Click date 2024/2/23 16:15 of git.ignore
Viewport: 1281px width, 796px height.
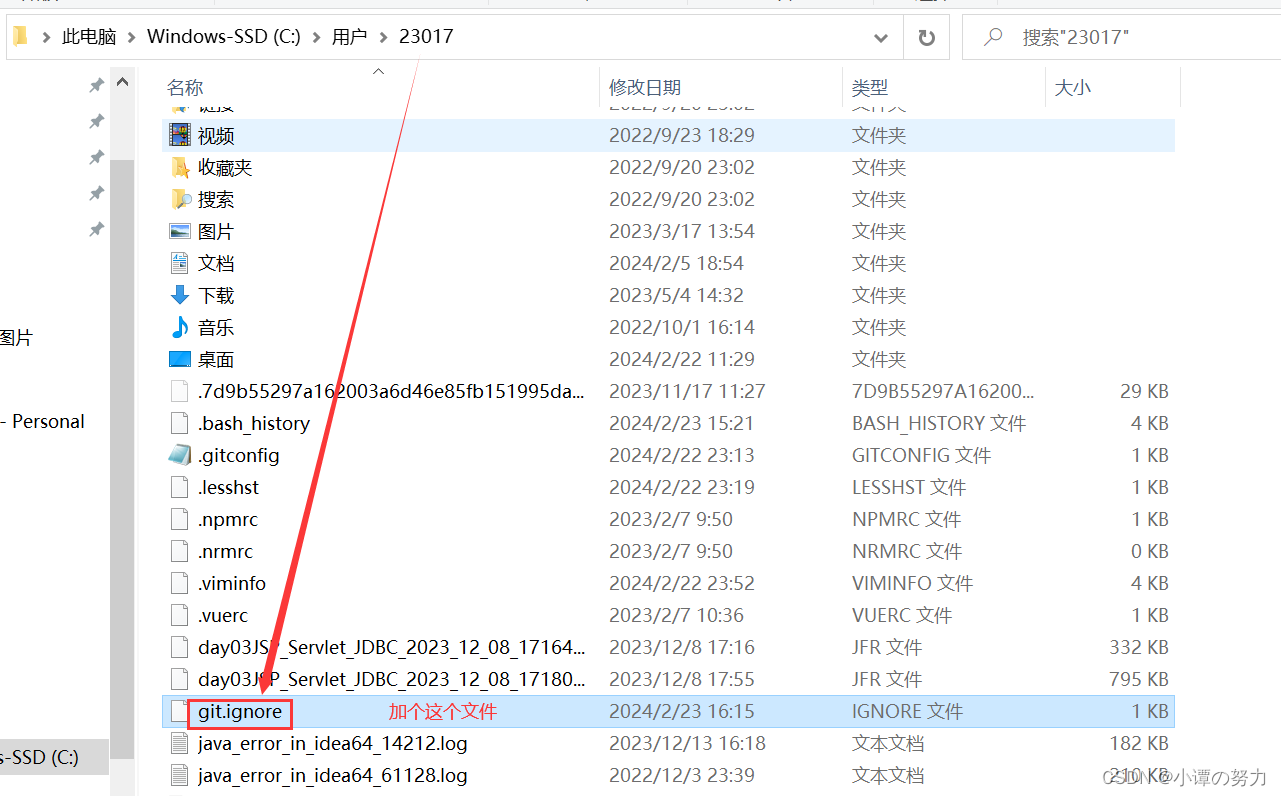682,711
